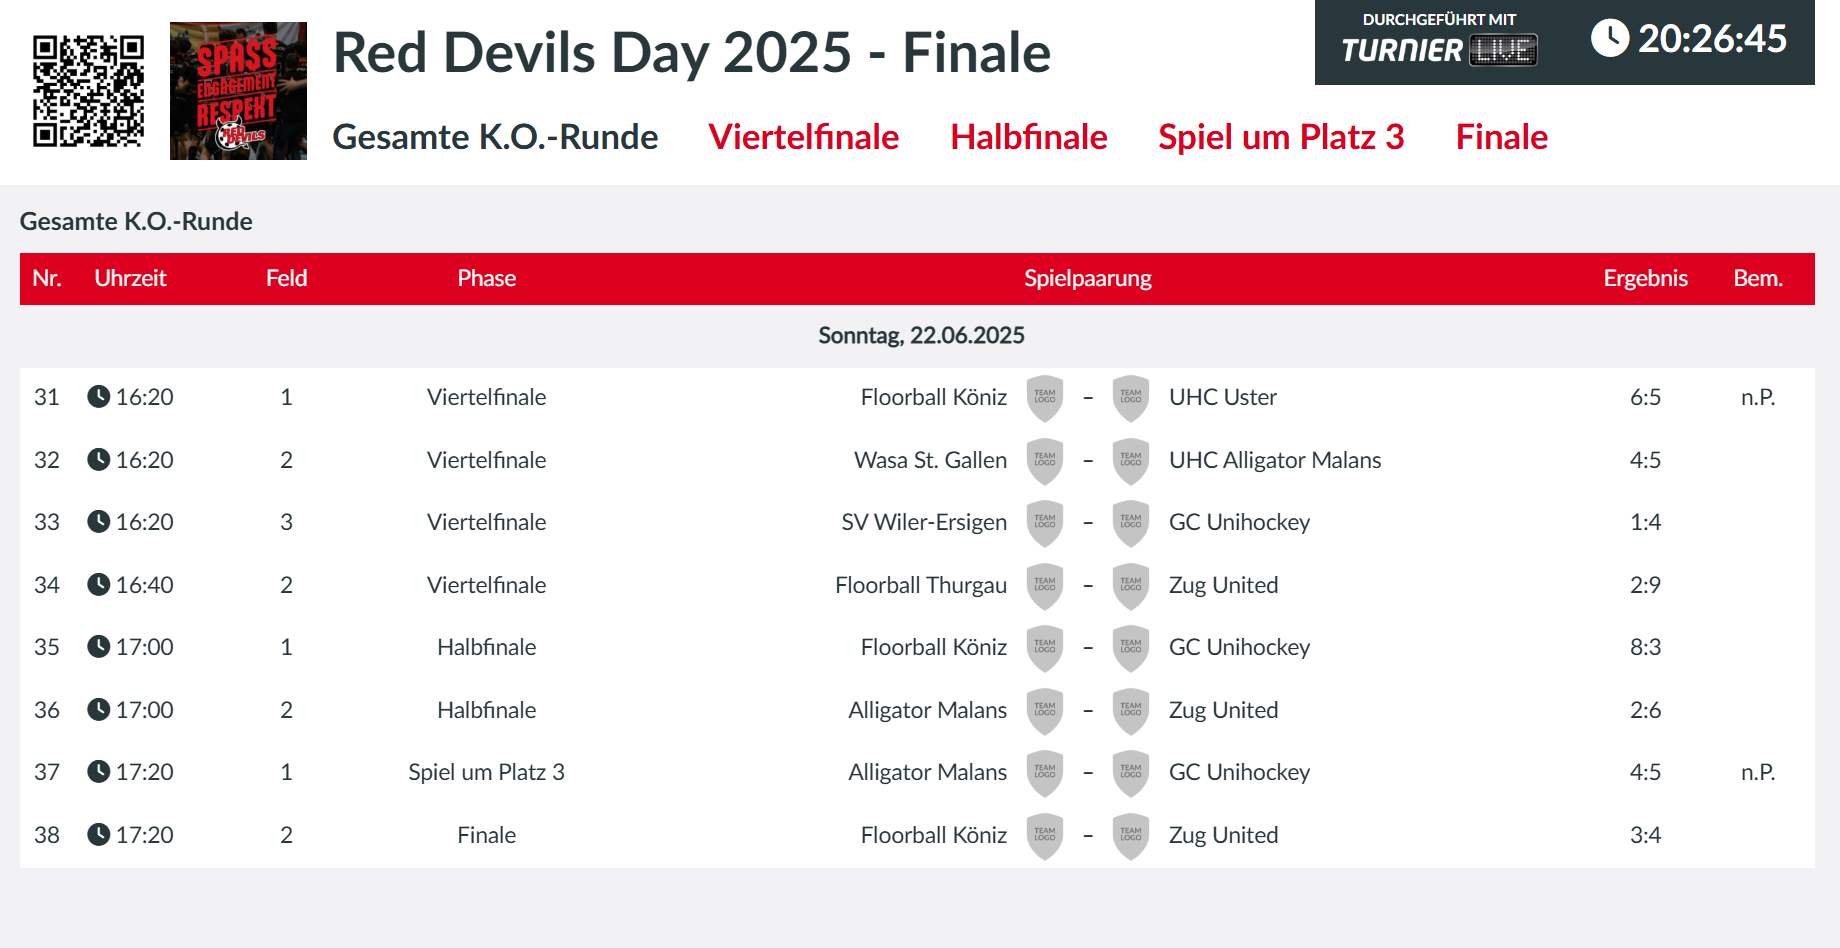Open the Spiel um Platz 3 tab
1840x948 pixels.
[1281, 137]
